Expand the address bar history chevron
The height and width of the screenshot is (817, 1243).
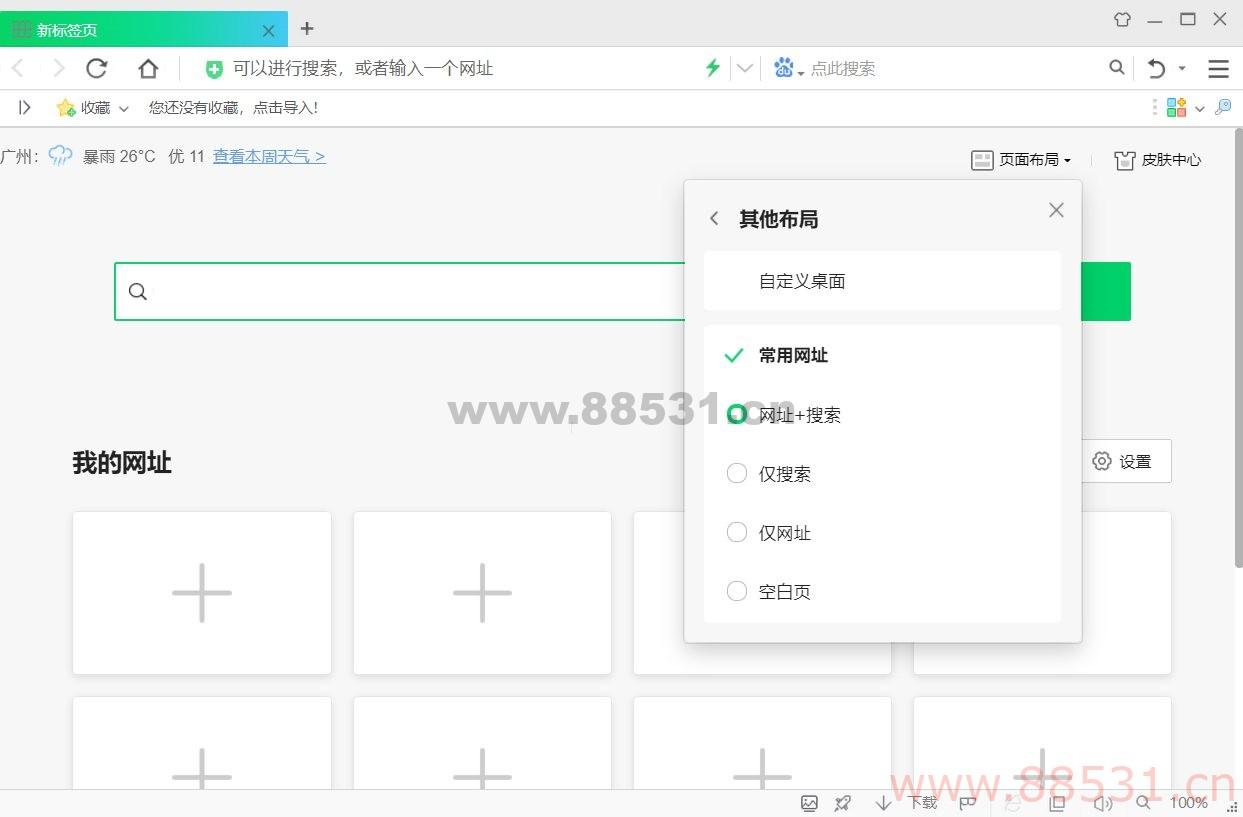pyautogui.click(x=744, y=68)
